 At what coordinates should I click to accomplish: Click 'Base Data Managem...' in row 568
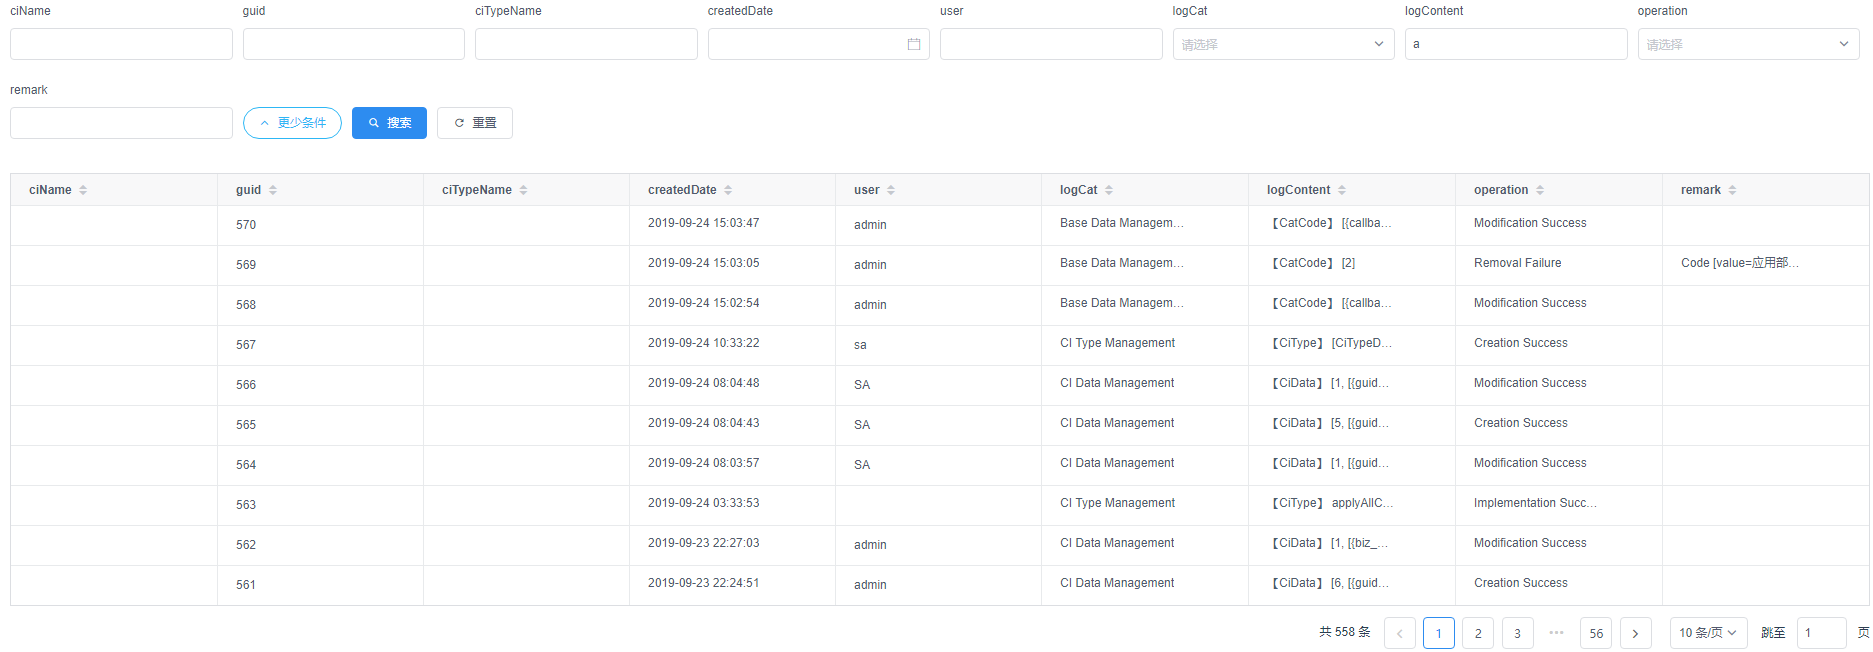click(1122, 303)
